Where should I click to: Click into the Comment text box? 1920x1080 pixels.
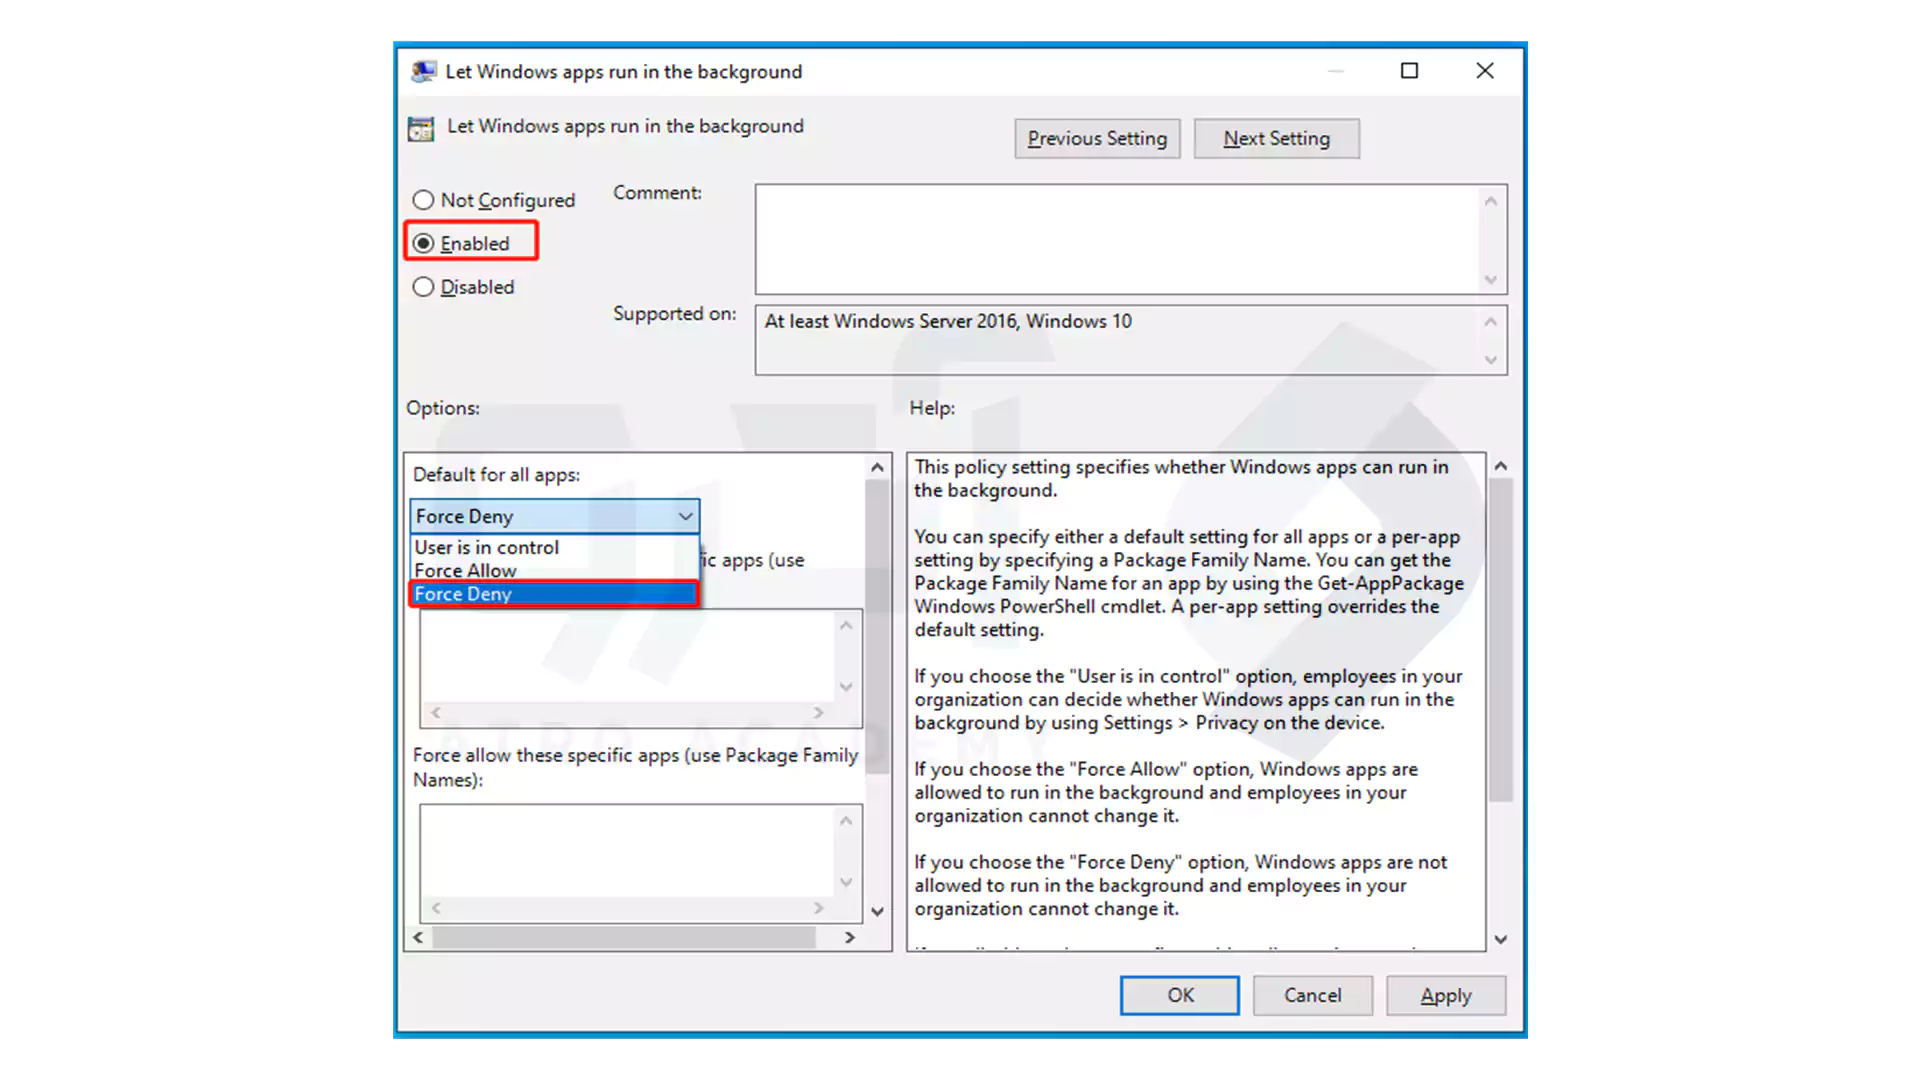[1117, 239]
